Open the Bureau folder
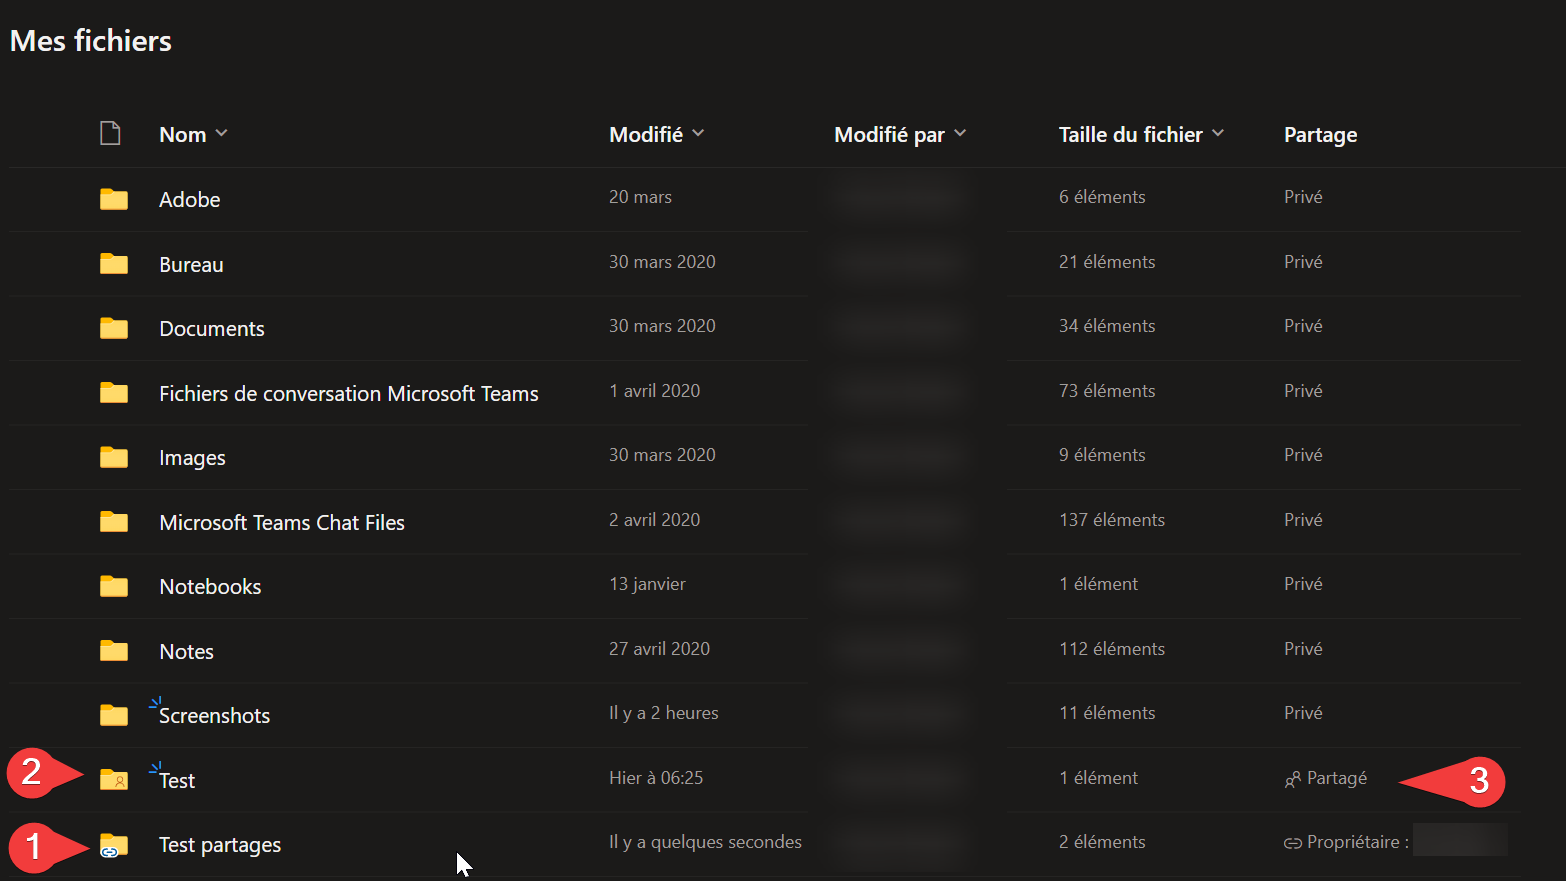 coord(191,265)
